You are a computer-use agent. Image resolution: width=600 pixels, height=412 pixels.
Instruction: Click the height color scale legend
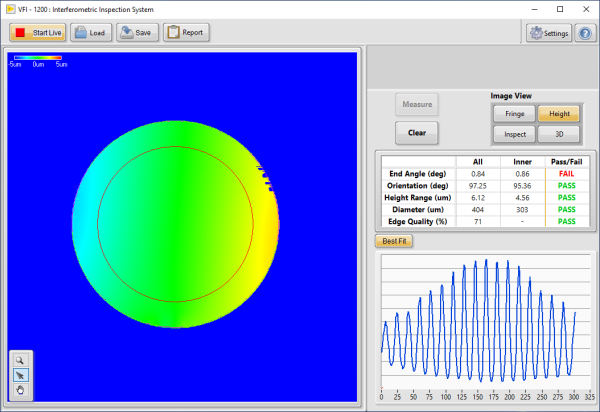(36, 60)
